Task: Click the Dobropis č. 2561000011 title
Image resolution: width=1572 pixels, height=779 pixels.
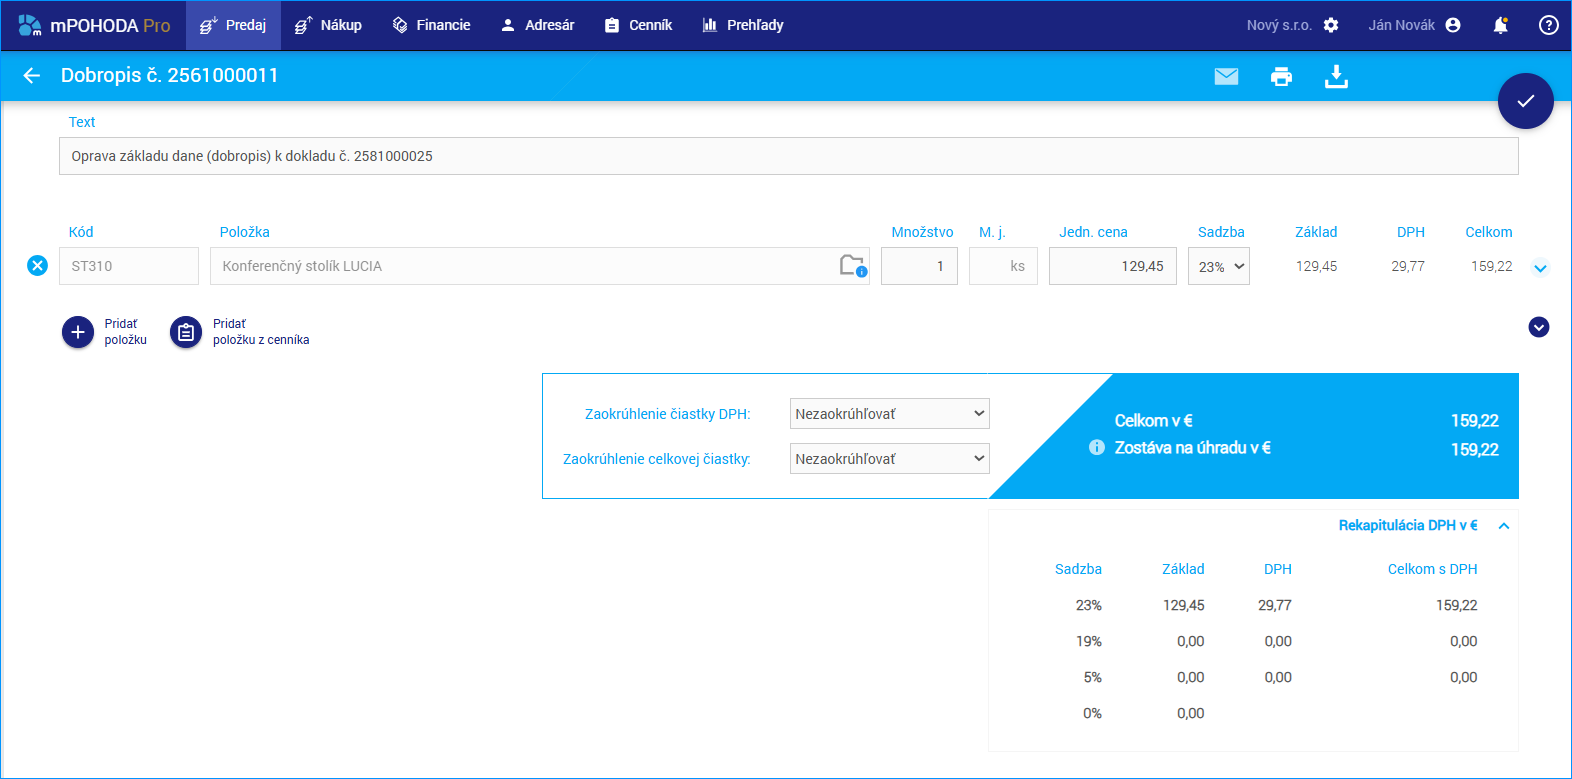Action: point(170,76)
